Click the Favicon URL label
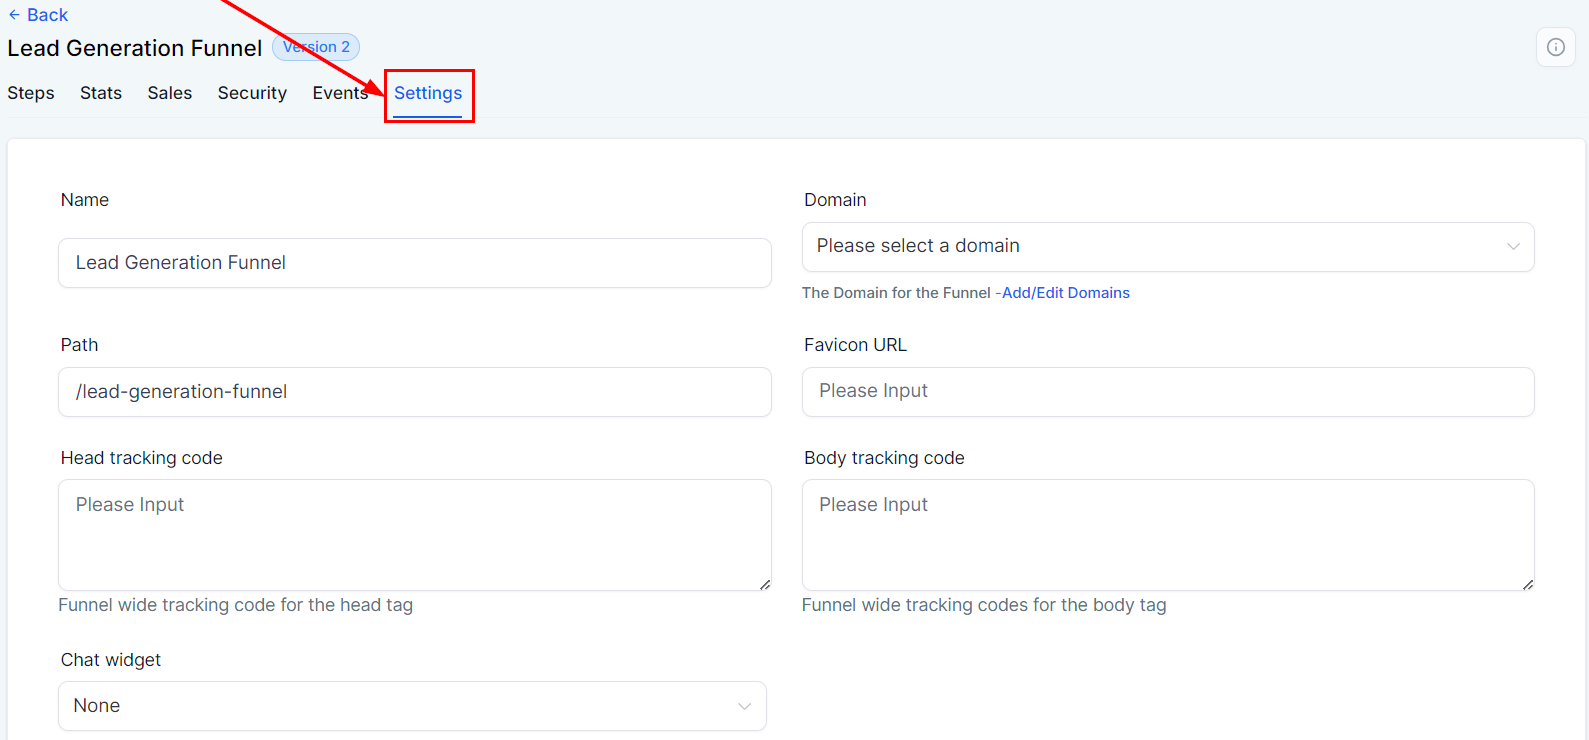The width and height of the screenshot is (1589, 740). pyautogui.click(x=855, y=345)
